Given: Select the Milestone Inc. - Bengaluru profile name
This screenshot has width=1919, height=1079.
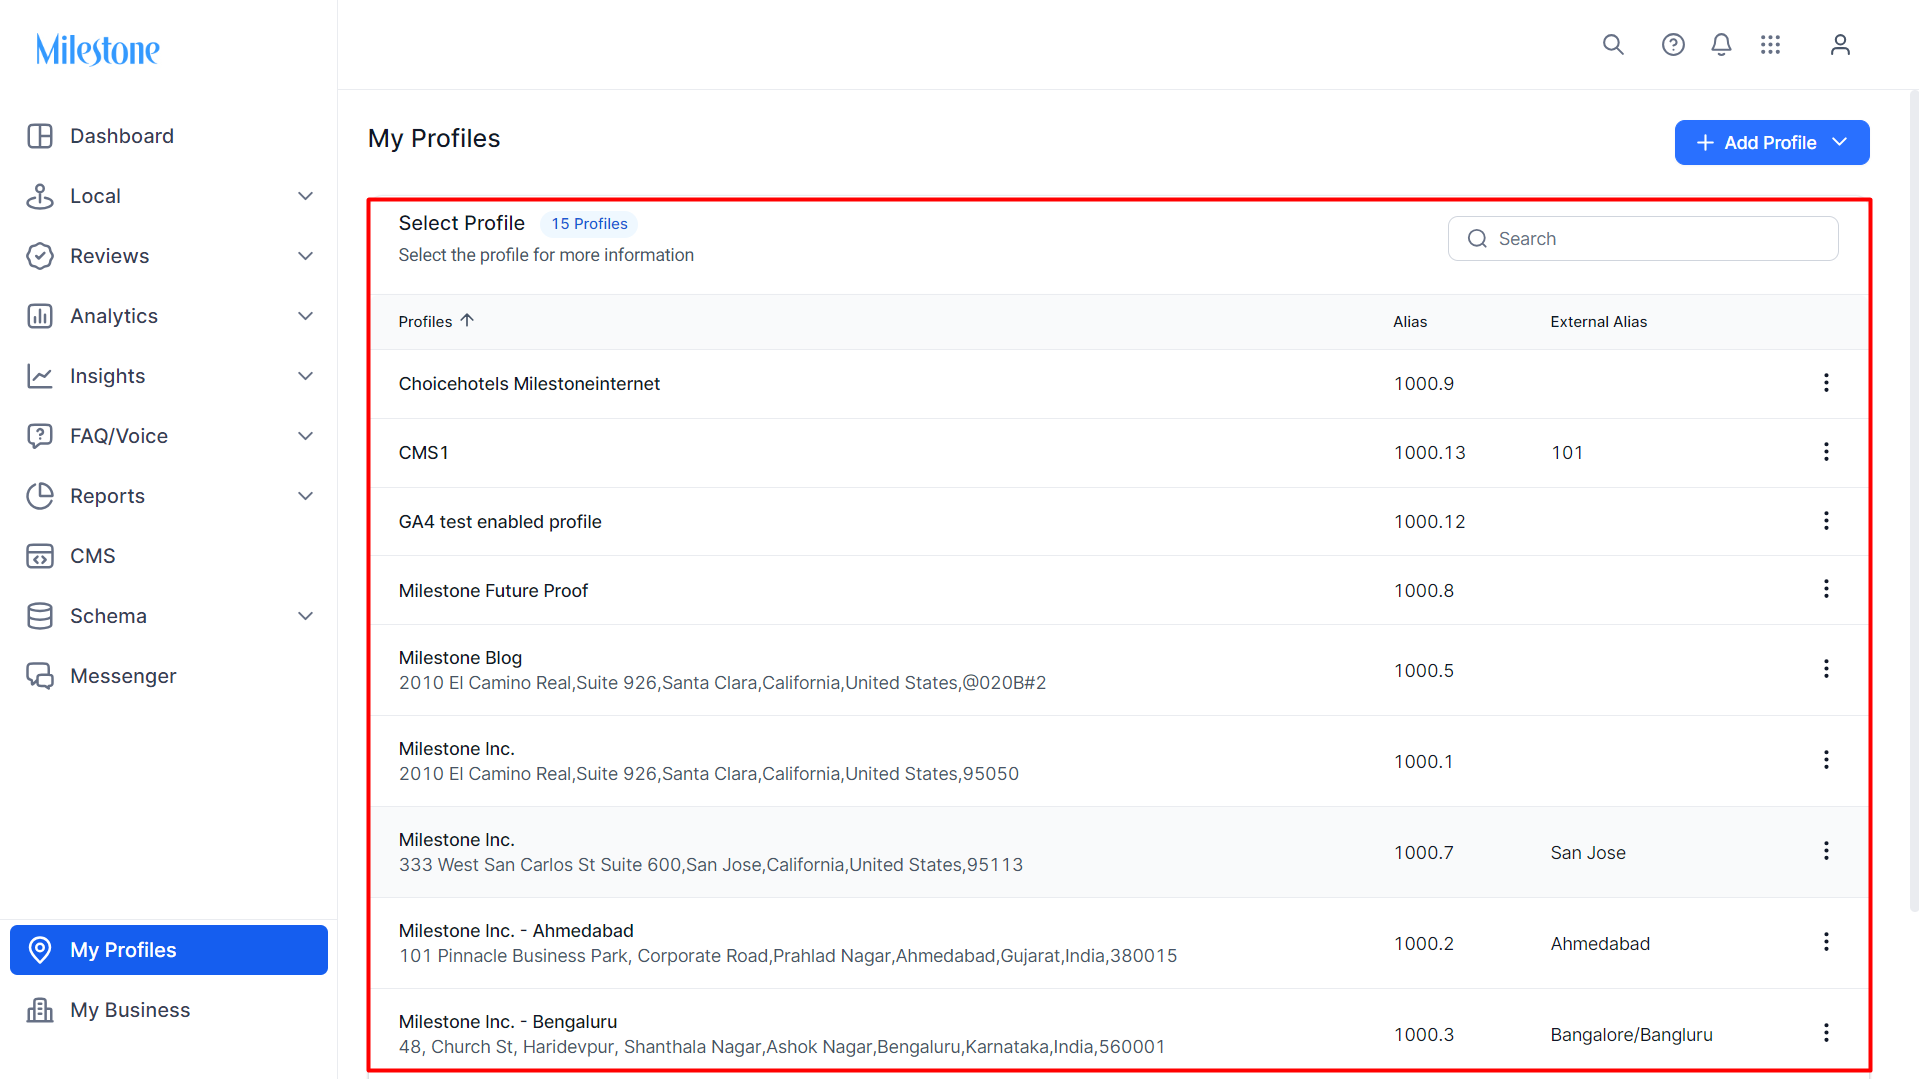Looking at the screenshot, I should tap(508, 1022).
